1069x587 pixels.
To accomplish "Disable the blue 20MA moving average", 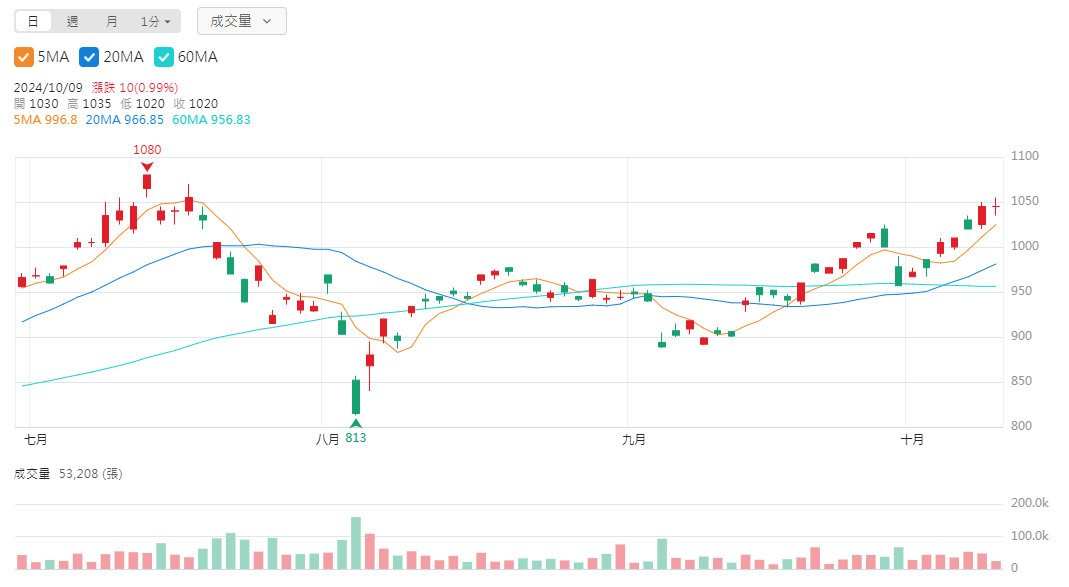I will point(88,57).
